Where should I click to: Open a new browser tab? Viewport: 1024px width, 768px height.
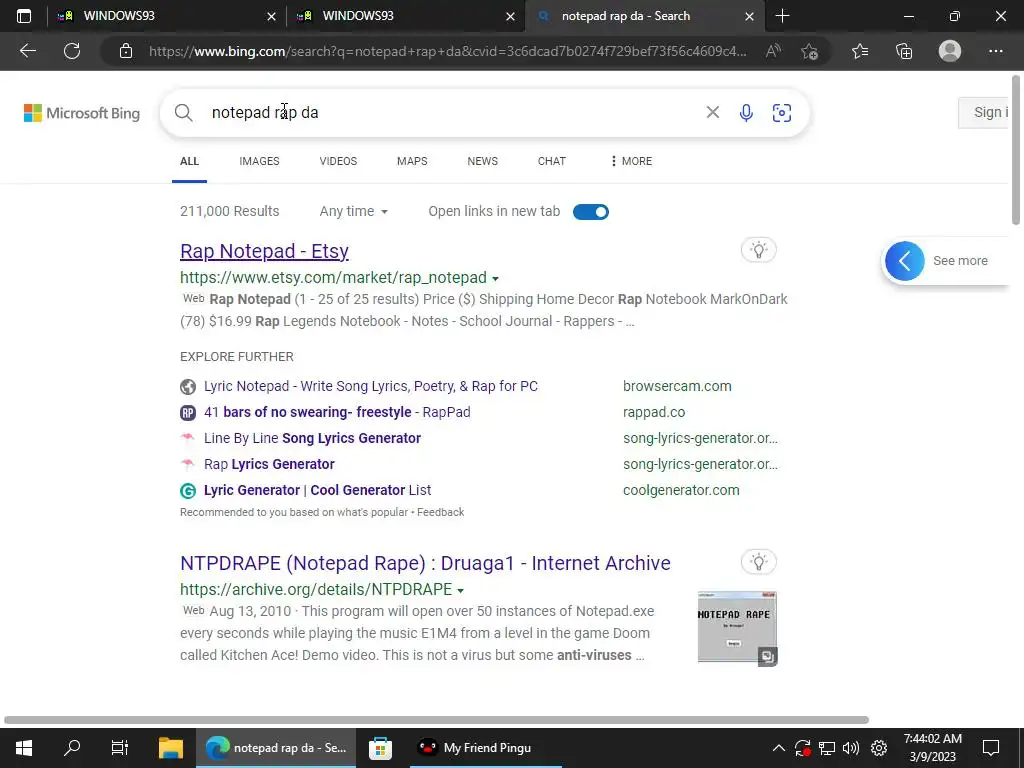tap(782, 16)
